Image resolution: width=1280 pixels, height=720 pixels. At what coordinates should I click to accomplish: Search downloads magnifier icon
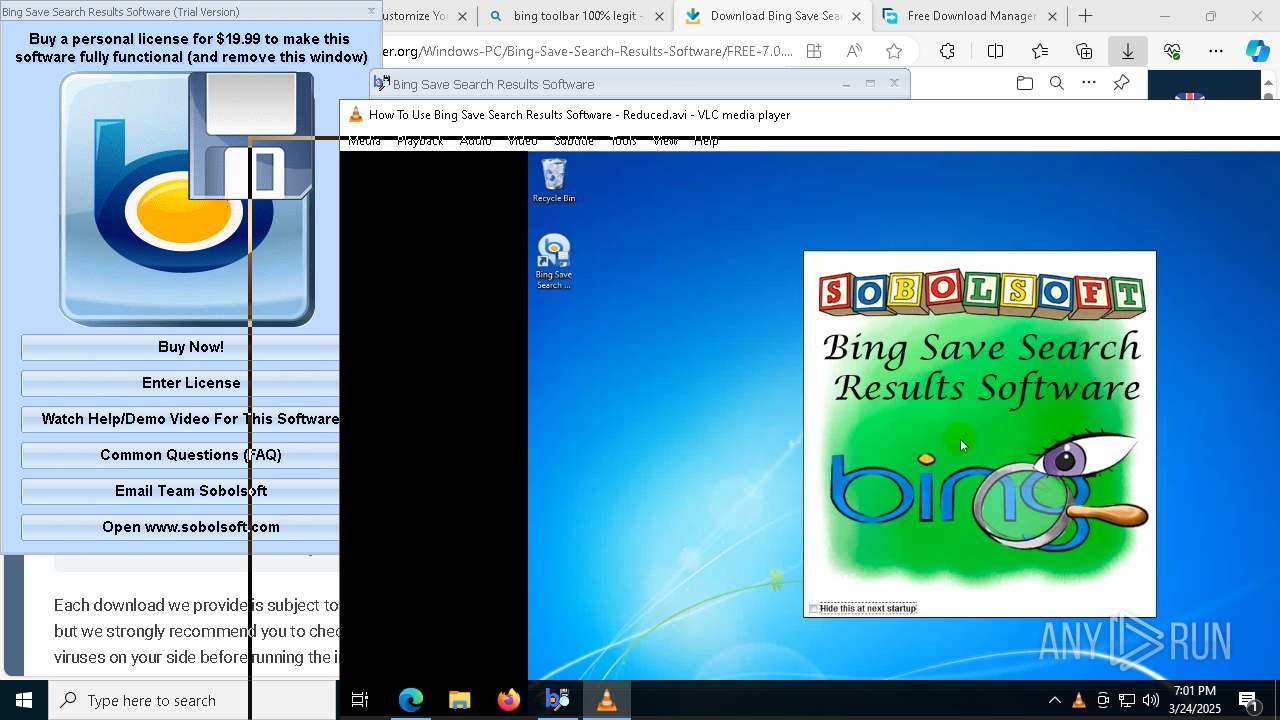pos(1057,84)
